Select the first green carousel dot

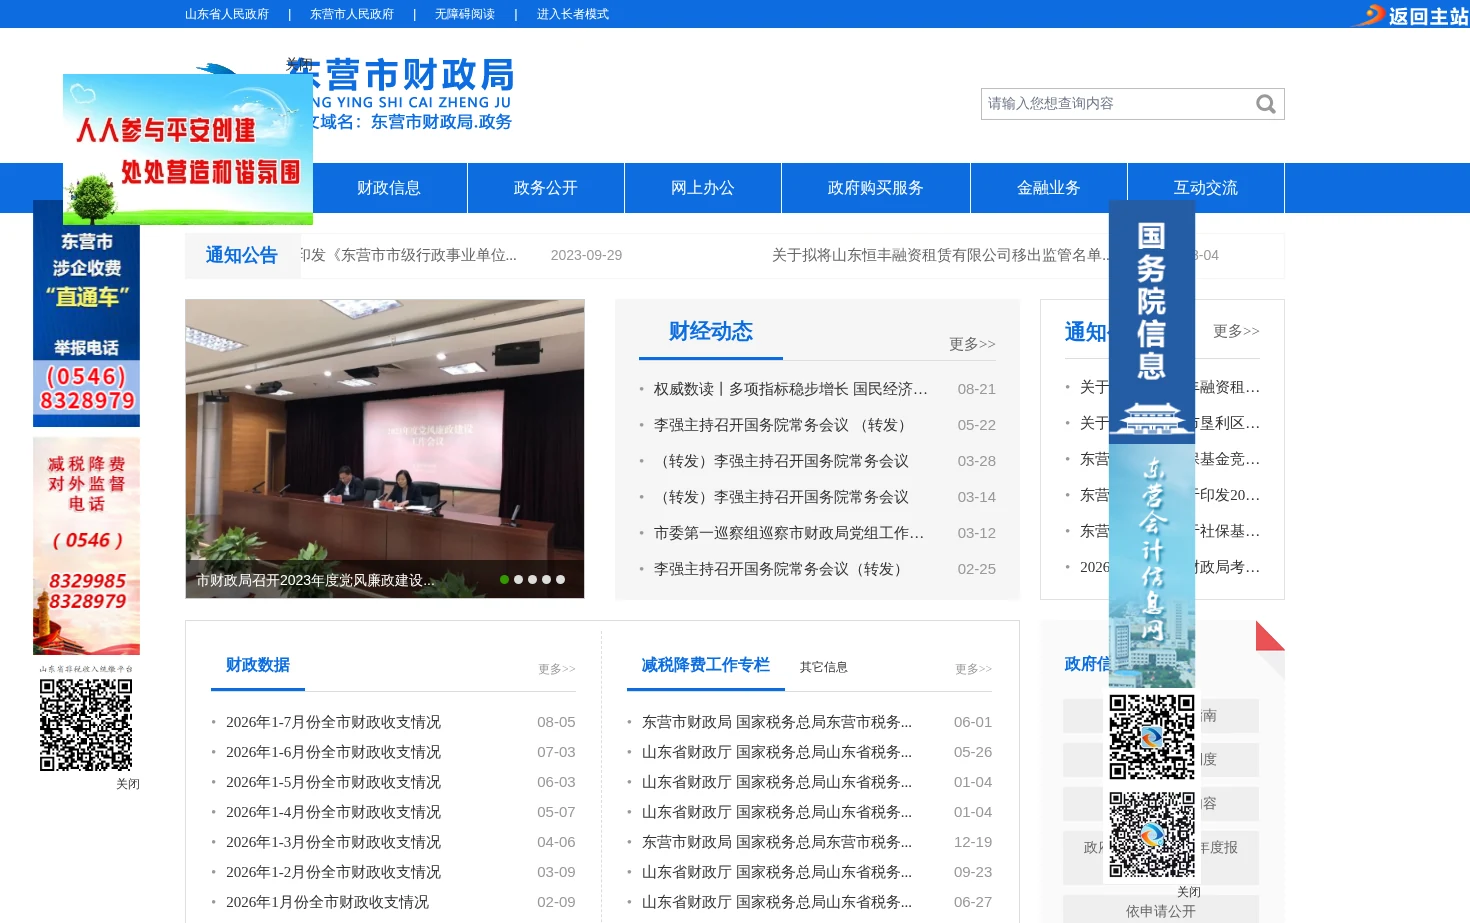[x=504, y=580]
